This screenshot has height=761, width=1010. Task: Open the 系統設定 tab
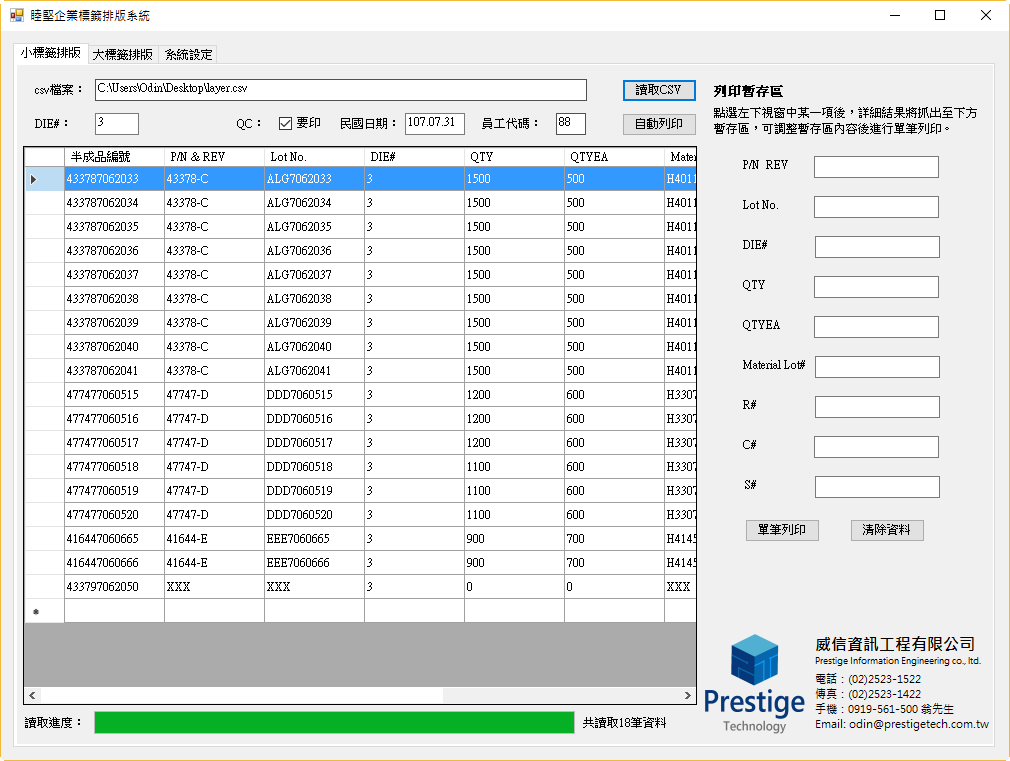tap(188, 55)
